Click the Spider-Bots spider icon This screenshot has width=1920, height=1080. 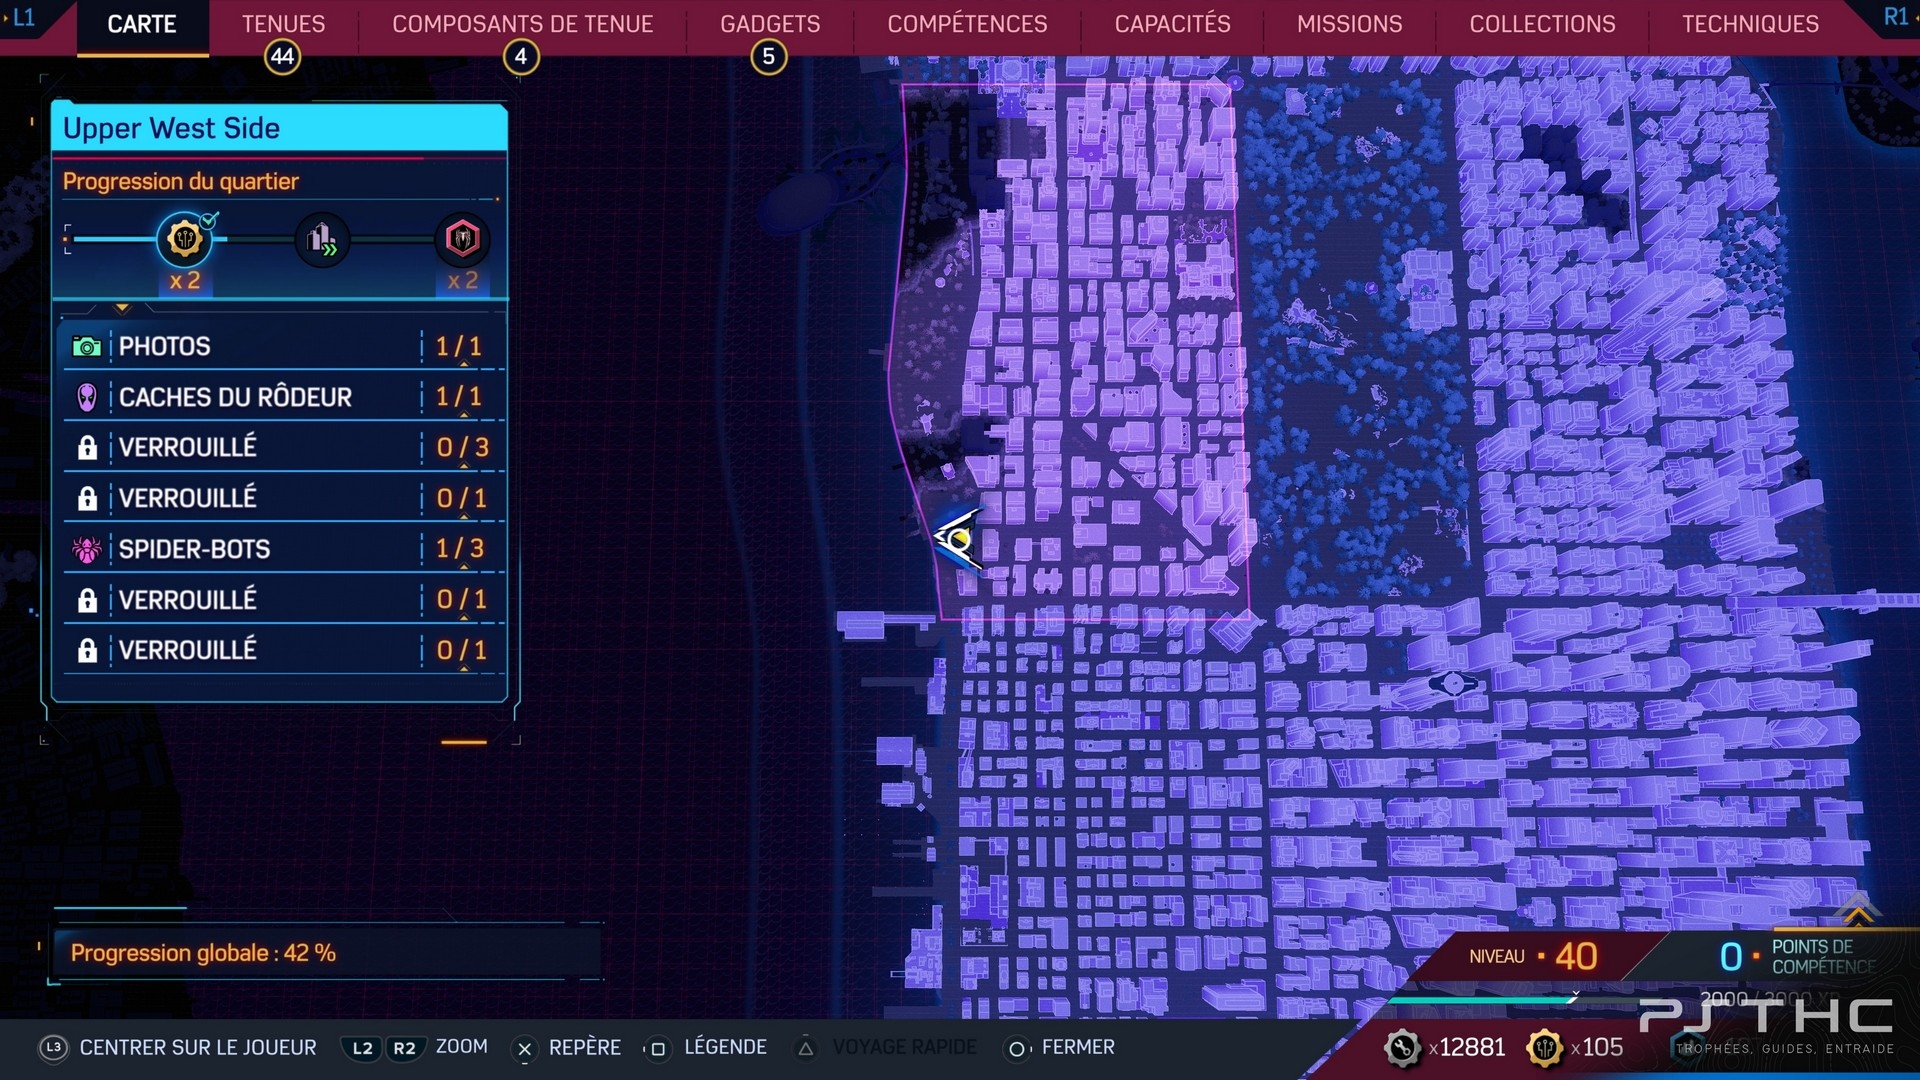[x=87, y=549]
